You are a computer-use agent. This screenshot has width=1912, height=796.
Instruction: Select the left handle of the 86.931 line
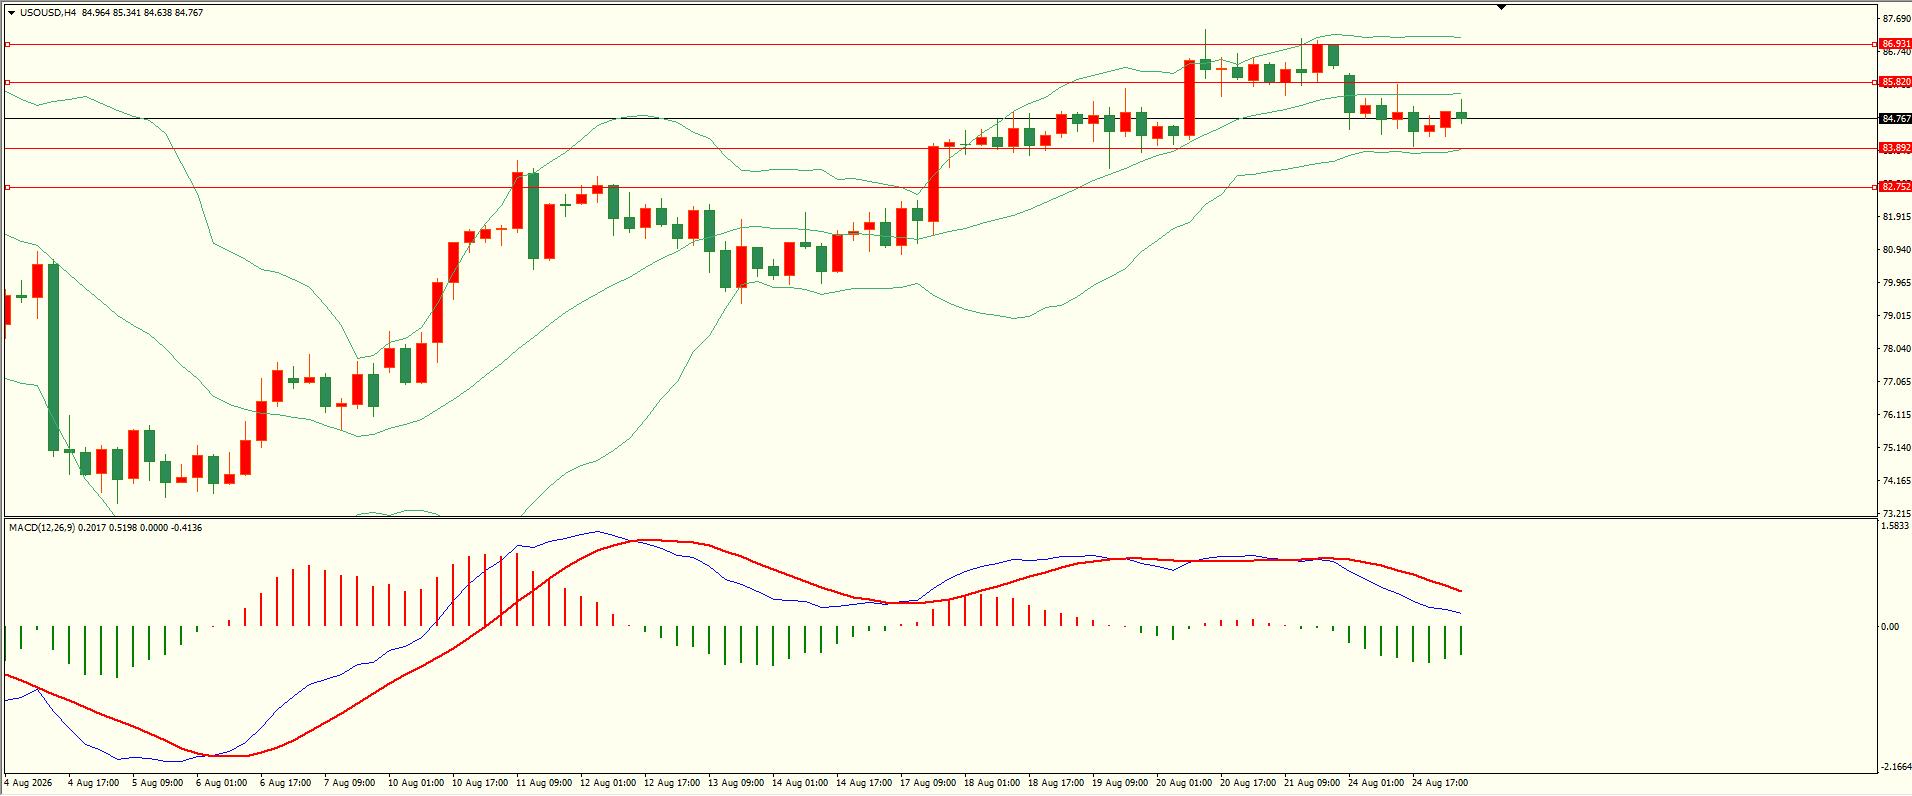(x=8, y=44)
